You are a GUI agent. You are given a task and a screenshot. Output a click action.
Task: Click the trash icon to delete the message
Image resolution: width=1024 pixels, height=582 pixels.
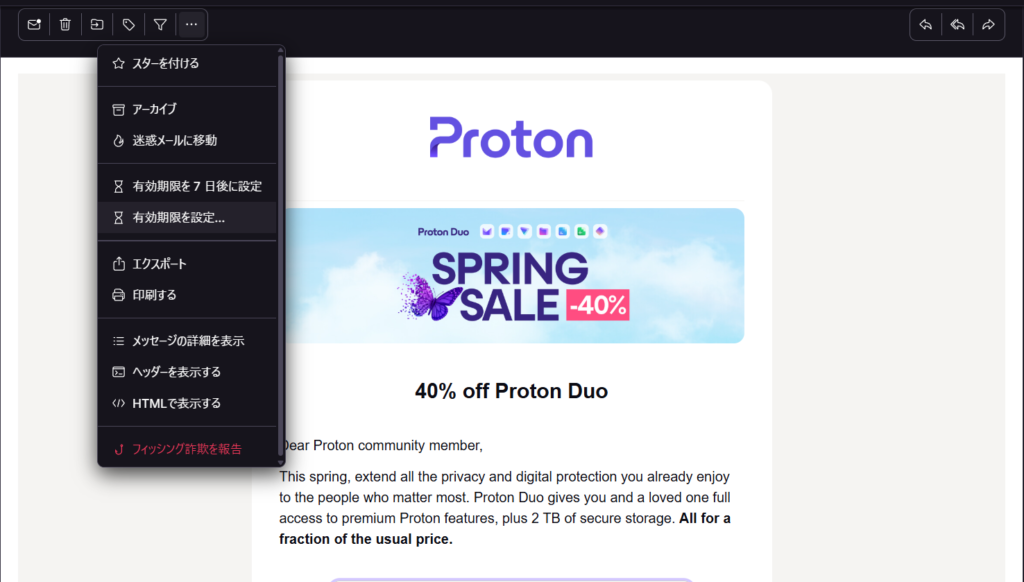[65, 24]
